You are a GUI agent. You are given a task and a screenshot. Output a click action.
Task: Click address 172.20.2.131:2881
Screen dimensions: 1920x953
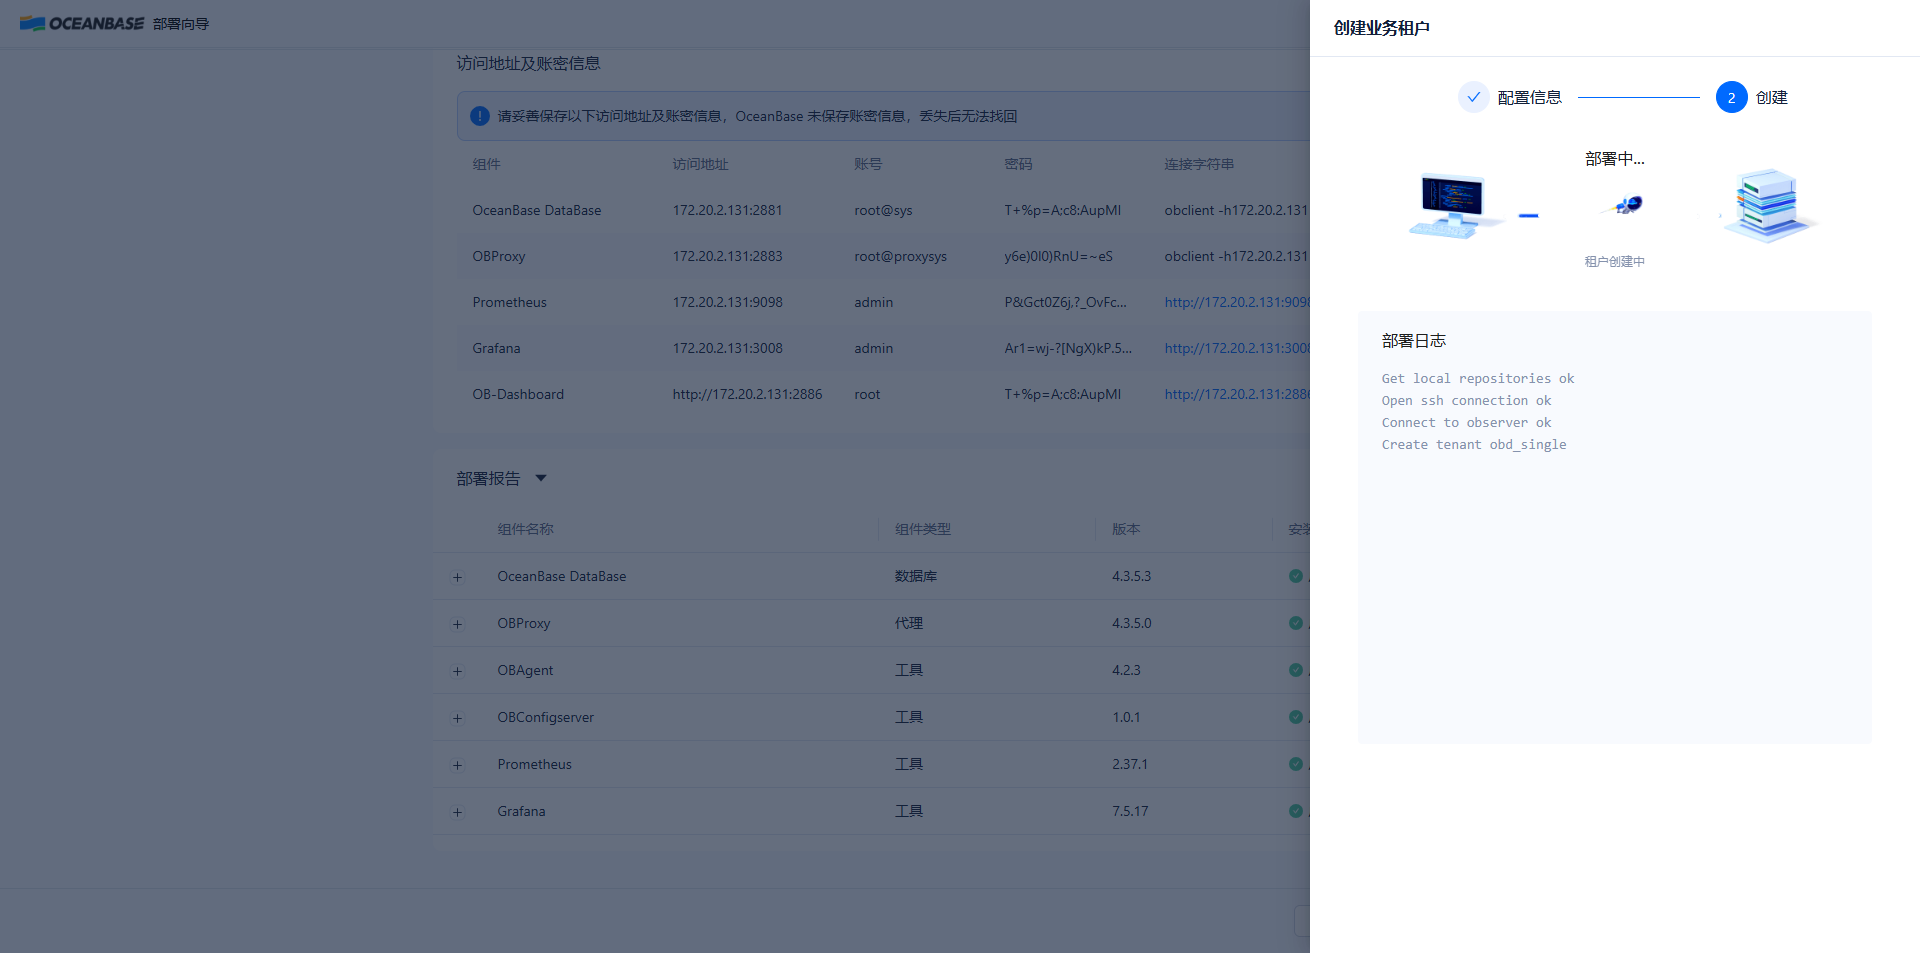point(727,210)
